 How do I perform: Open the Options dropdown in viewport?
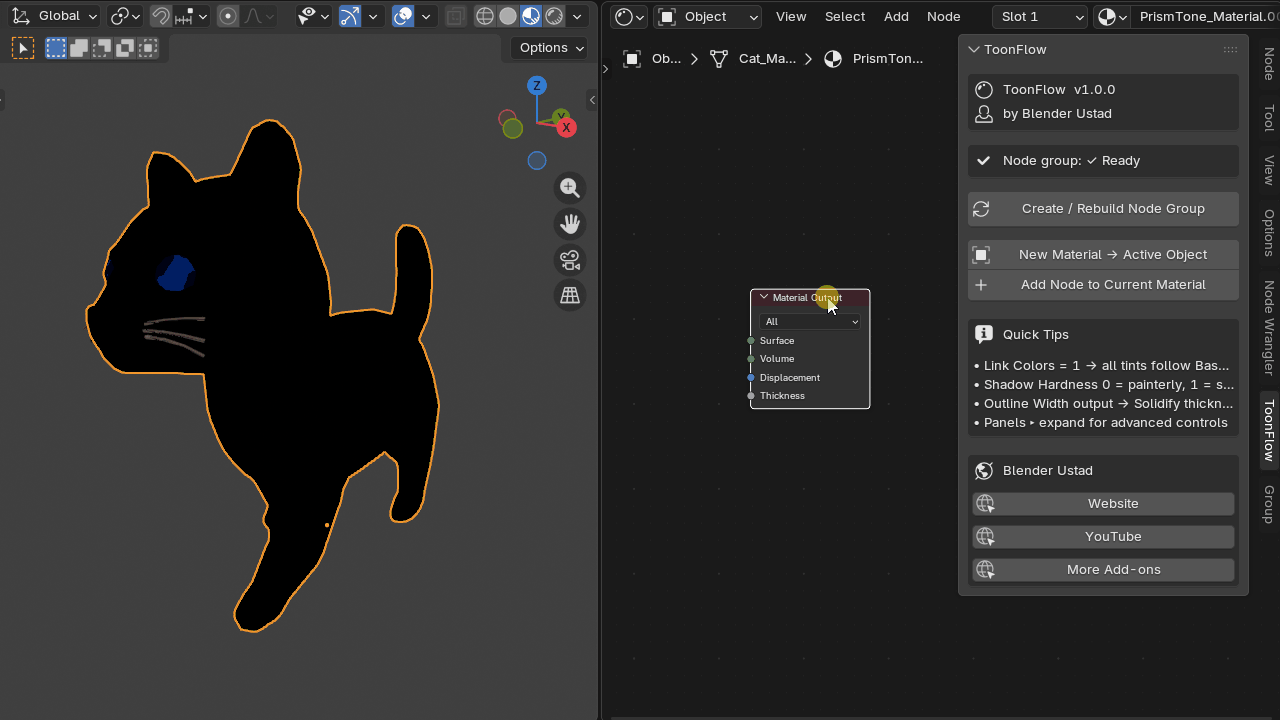coord(551,48)
